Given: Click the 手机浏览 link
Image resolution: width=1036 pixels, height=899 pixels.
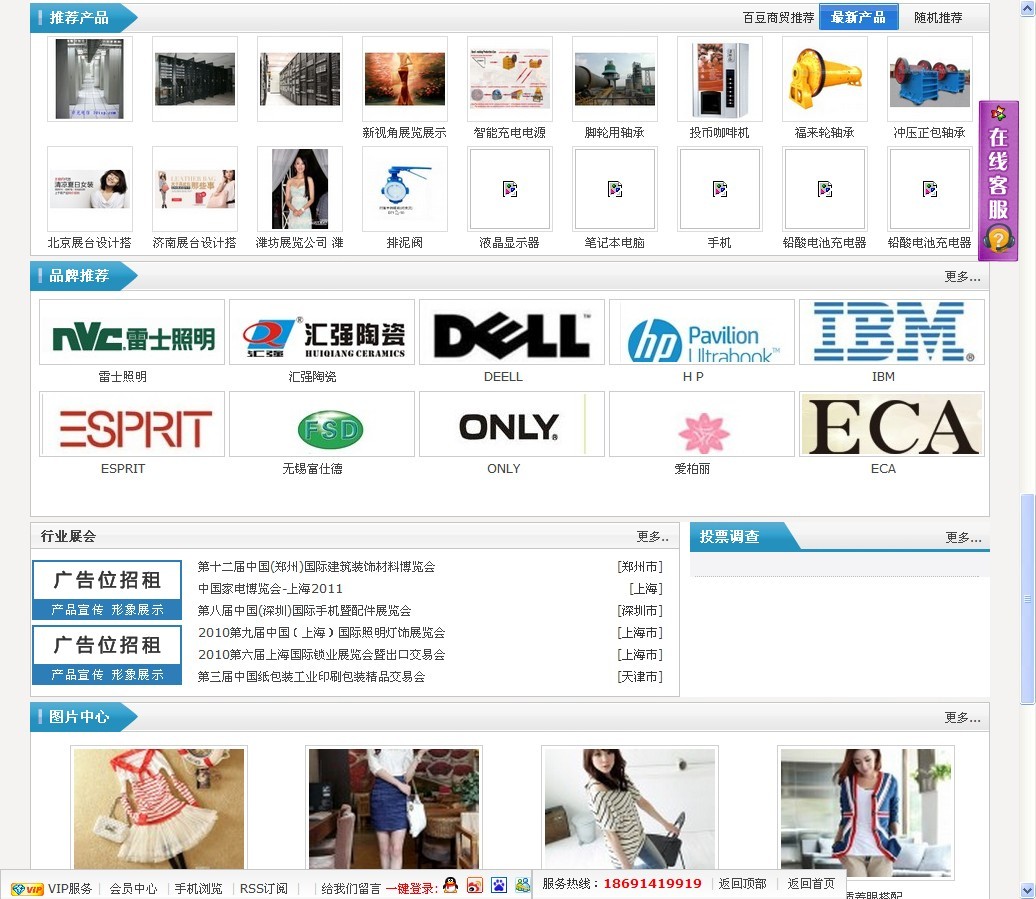Looking at the screenshot, I should coord(198,889).
